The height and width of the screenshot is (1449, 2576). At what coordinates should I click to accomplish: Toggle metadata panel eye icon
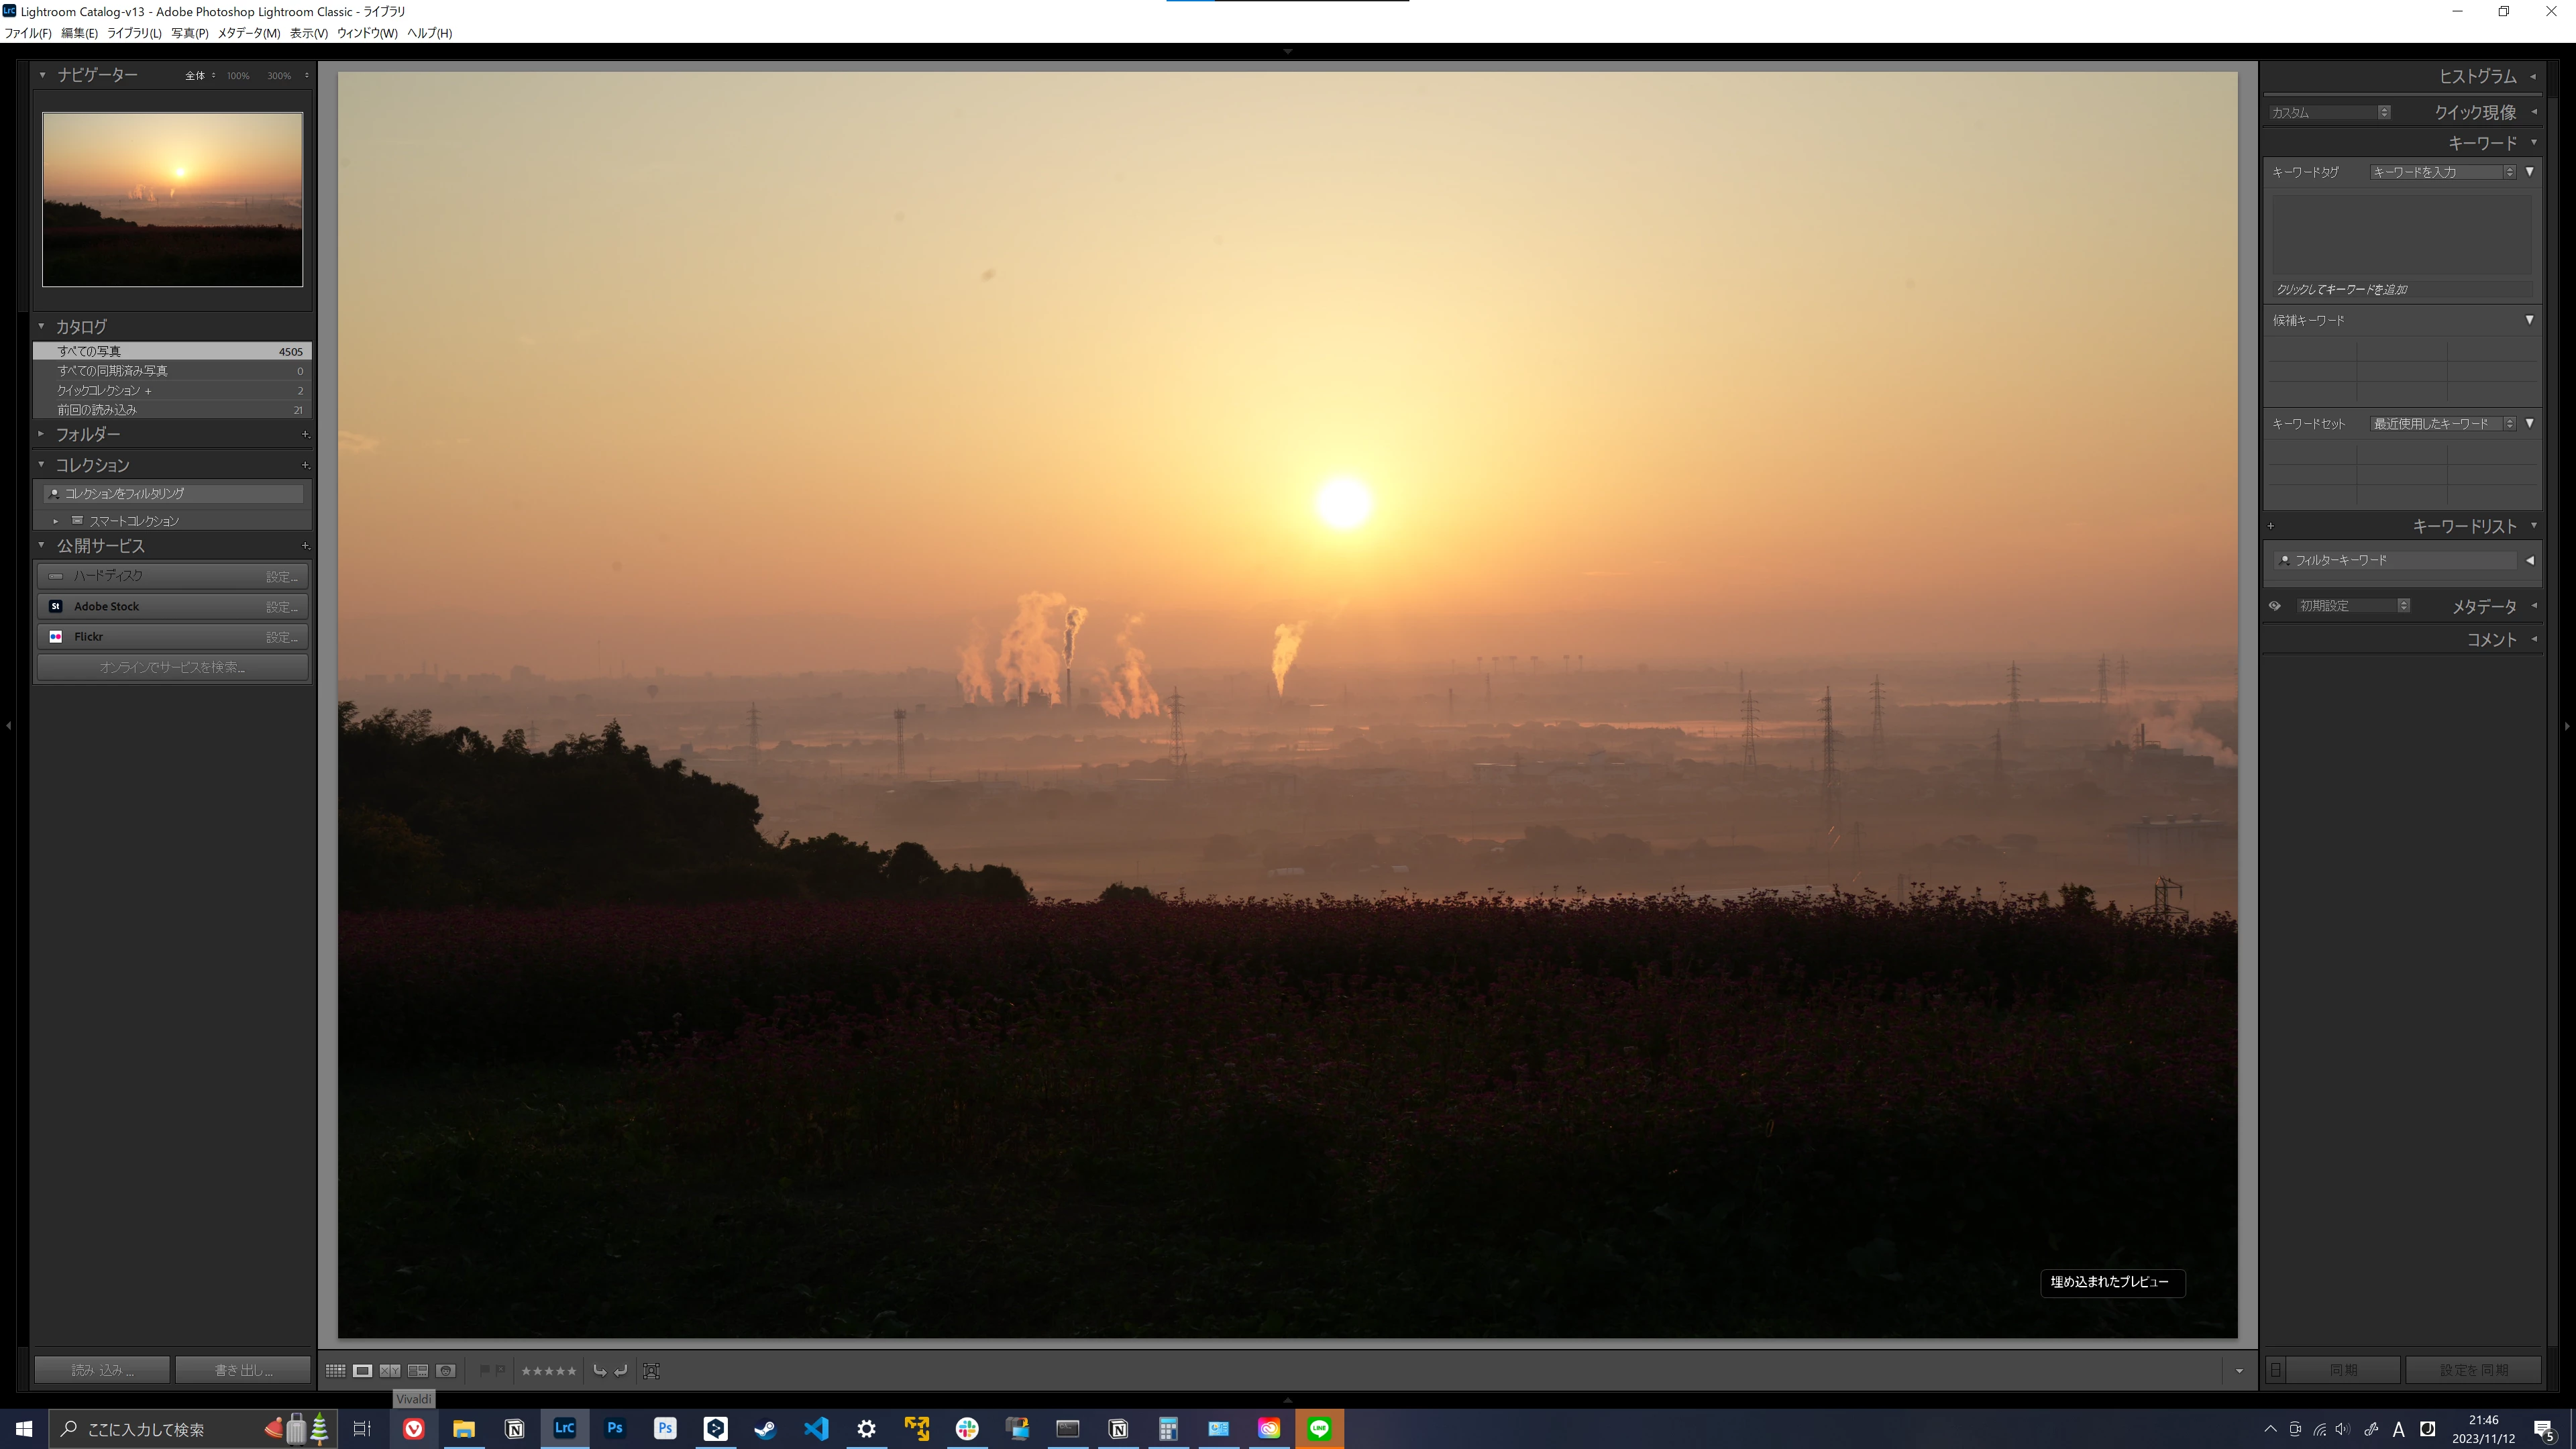(2274, 606)
